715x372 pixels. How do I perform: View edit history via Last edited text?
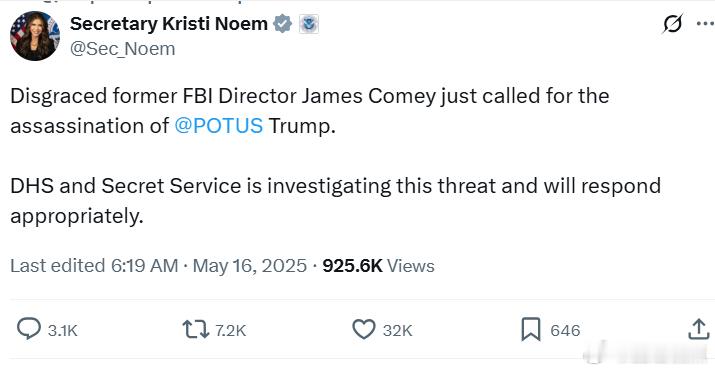94,266
